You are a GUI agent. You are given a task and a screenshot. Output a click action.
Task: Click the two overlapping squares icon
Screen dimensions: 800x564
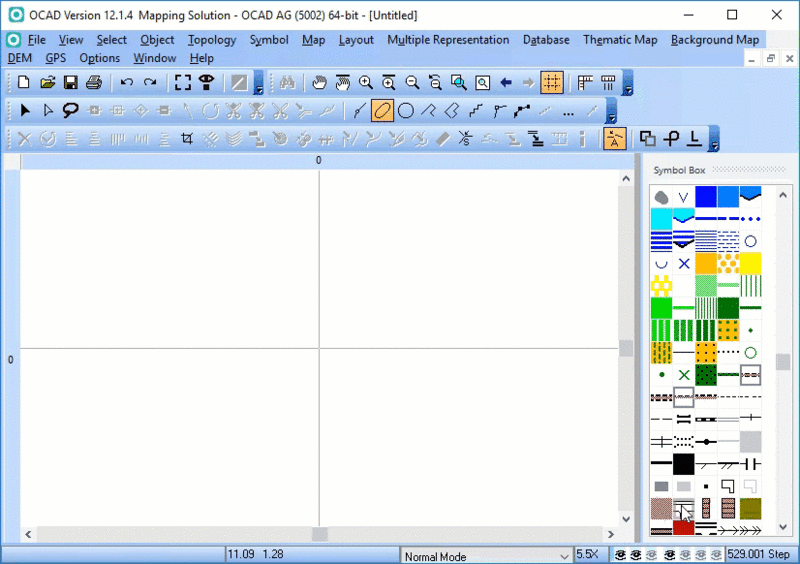[647, 138]
